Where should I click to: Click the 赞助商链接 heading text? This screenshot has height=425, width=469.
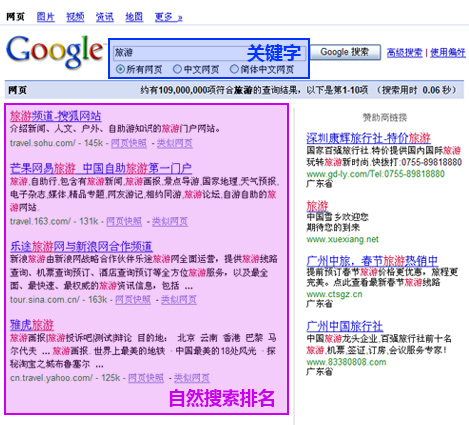point(385,117)
